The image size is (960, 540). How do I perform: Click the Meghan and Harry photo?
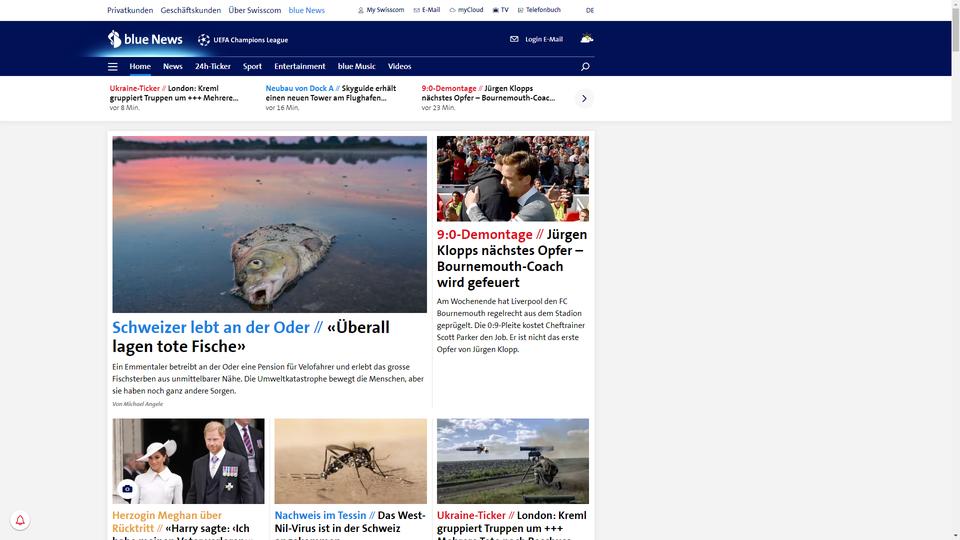(188, 461)
